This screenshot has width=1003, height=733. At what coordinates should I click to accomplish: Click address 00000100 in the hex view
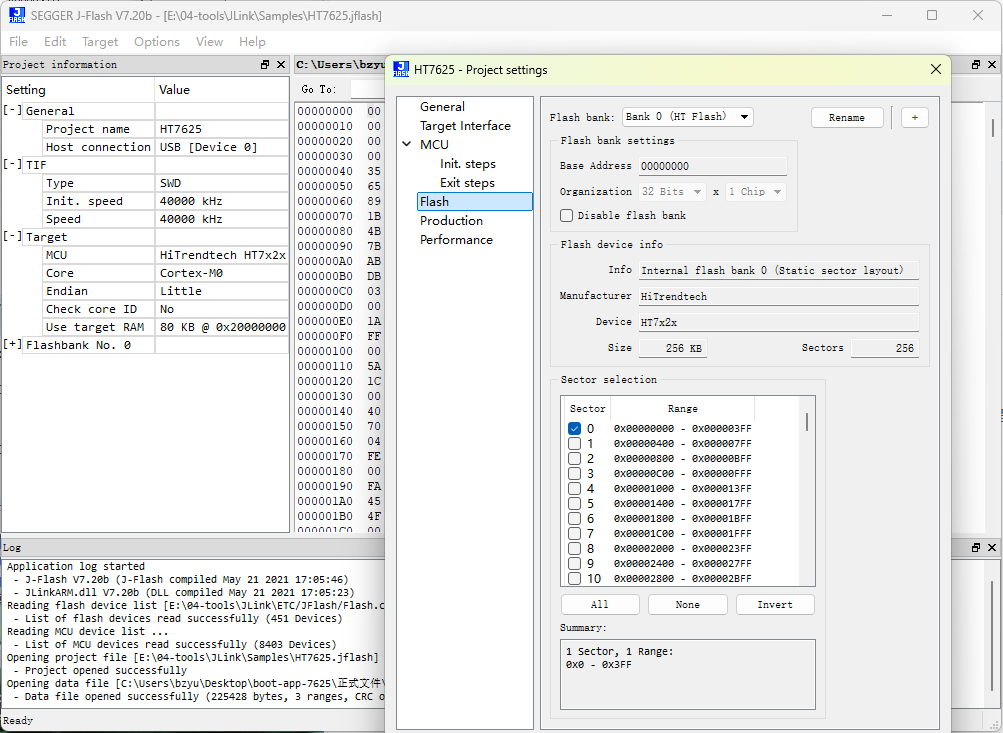pyautogui.click(x=325, y=351)
